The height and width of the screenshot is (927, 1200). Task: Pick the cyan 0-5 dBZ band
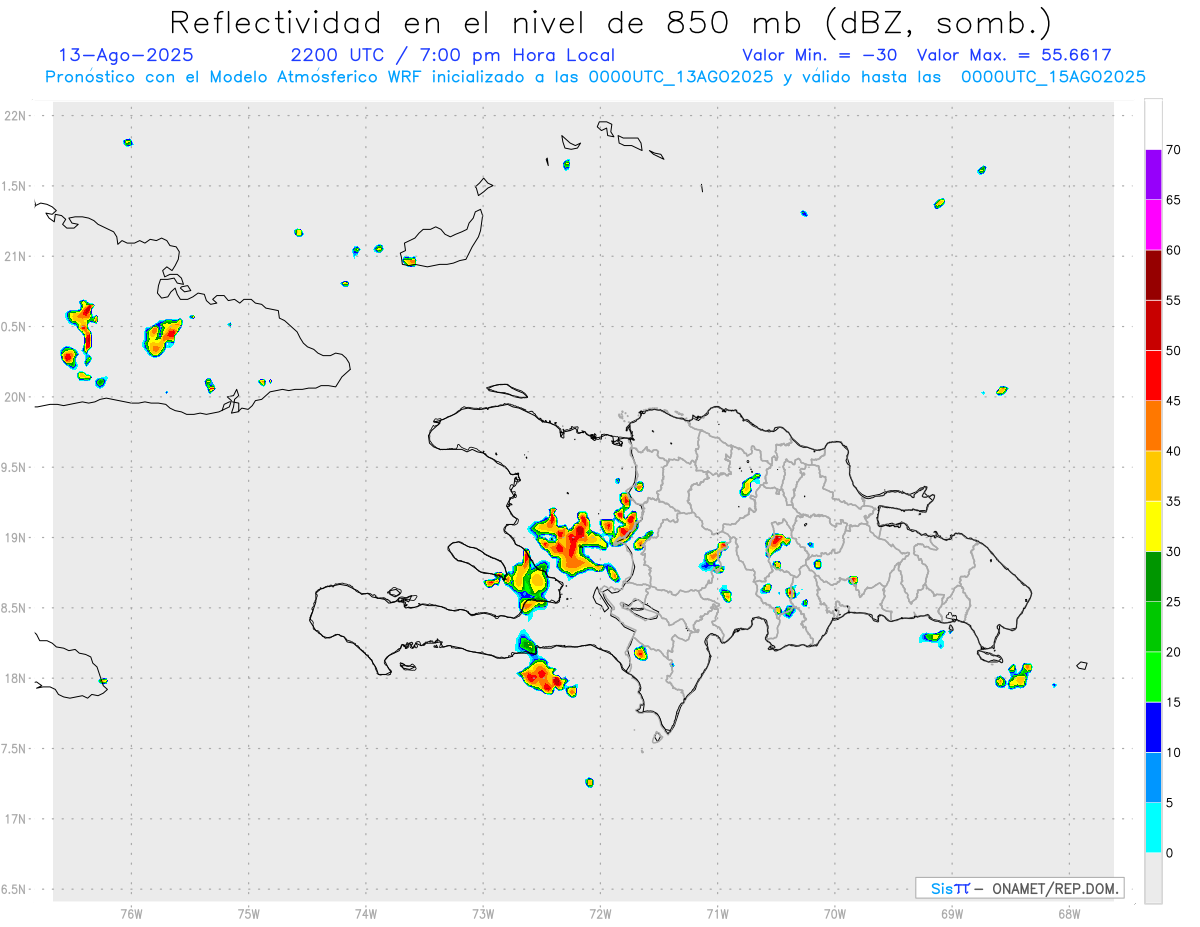coord(1153,828)
